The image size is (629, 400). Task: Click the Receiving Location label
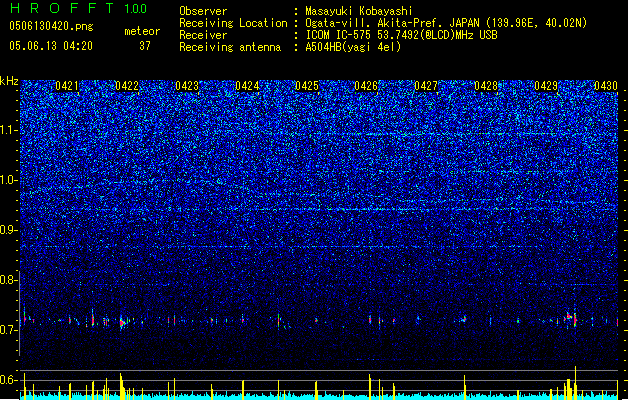233,23
